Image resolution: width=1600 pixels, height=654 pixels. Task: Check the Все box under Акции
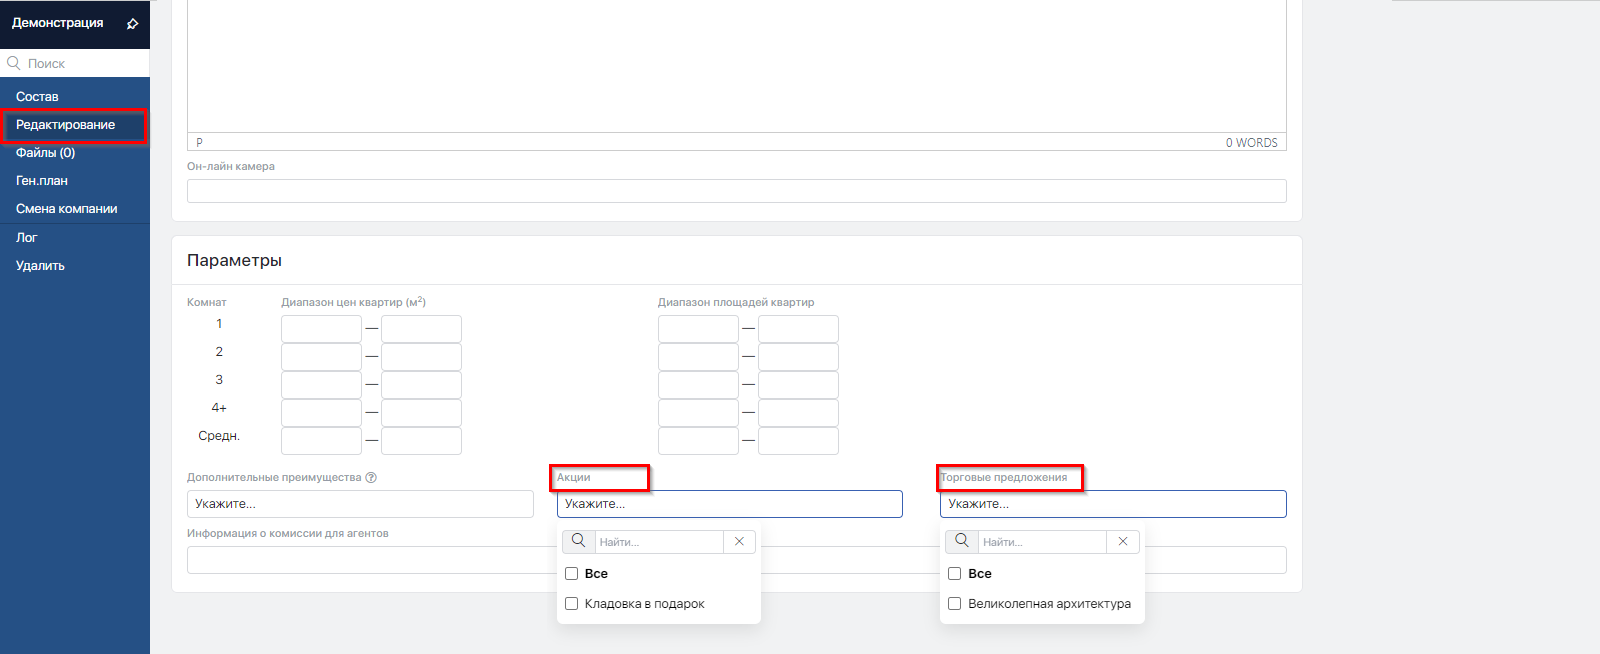(572, 574)
